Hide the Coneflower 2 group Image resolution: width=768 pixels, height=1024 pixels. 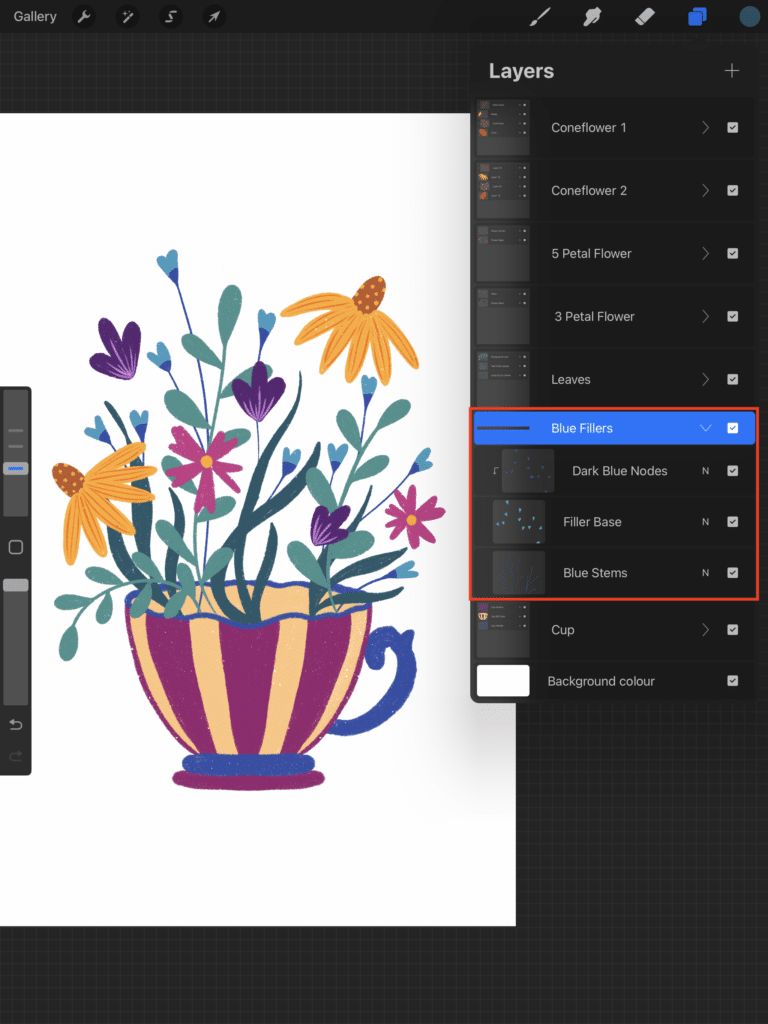click(733, 191)
